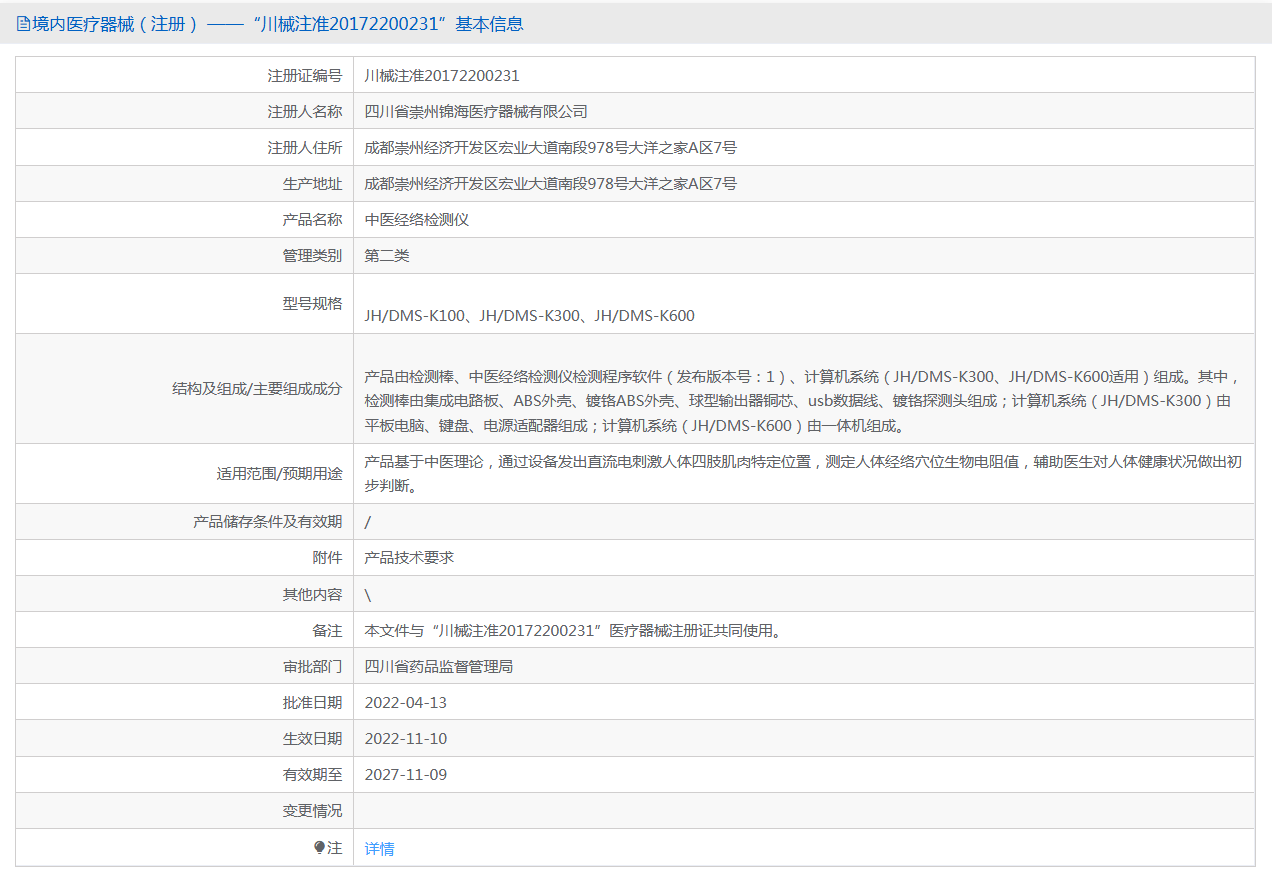Select registration number value 川械注准20172200231
This screenshot has height=872, width=1272.
click(x=442, y=75)
